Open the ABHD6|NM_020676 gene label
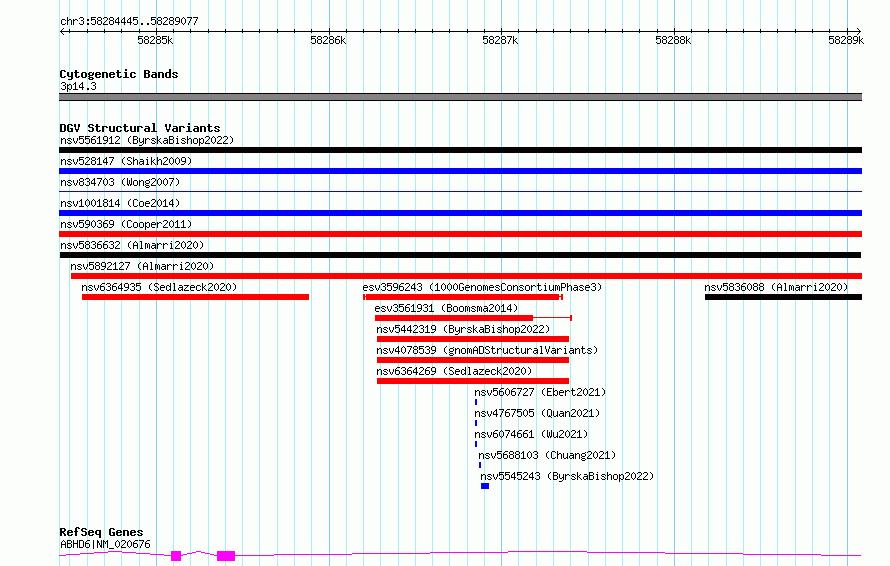The height and width of the screenshot is (566, 890). [x=105, y=544]
